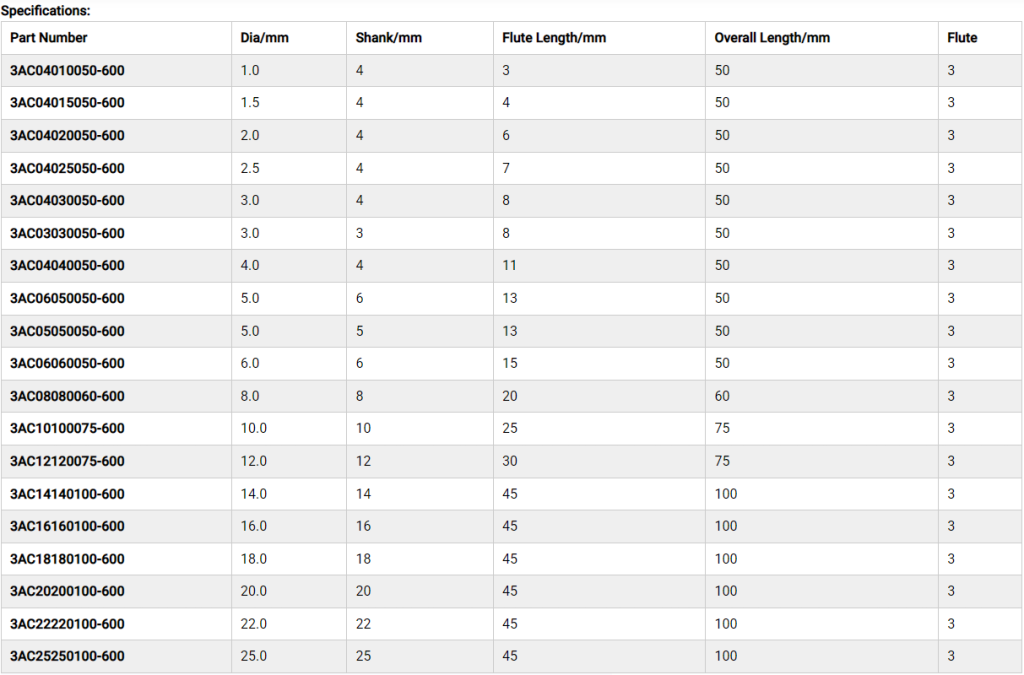The image size is (1024, 675).
Task: Click the Dia/mm column header
Action: click(265, 38)
